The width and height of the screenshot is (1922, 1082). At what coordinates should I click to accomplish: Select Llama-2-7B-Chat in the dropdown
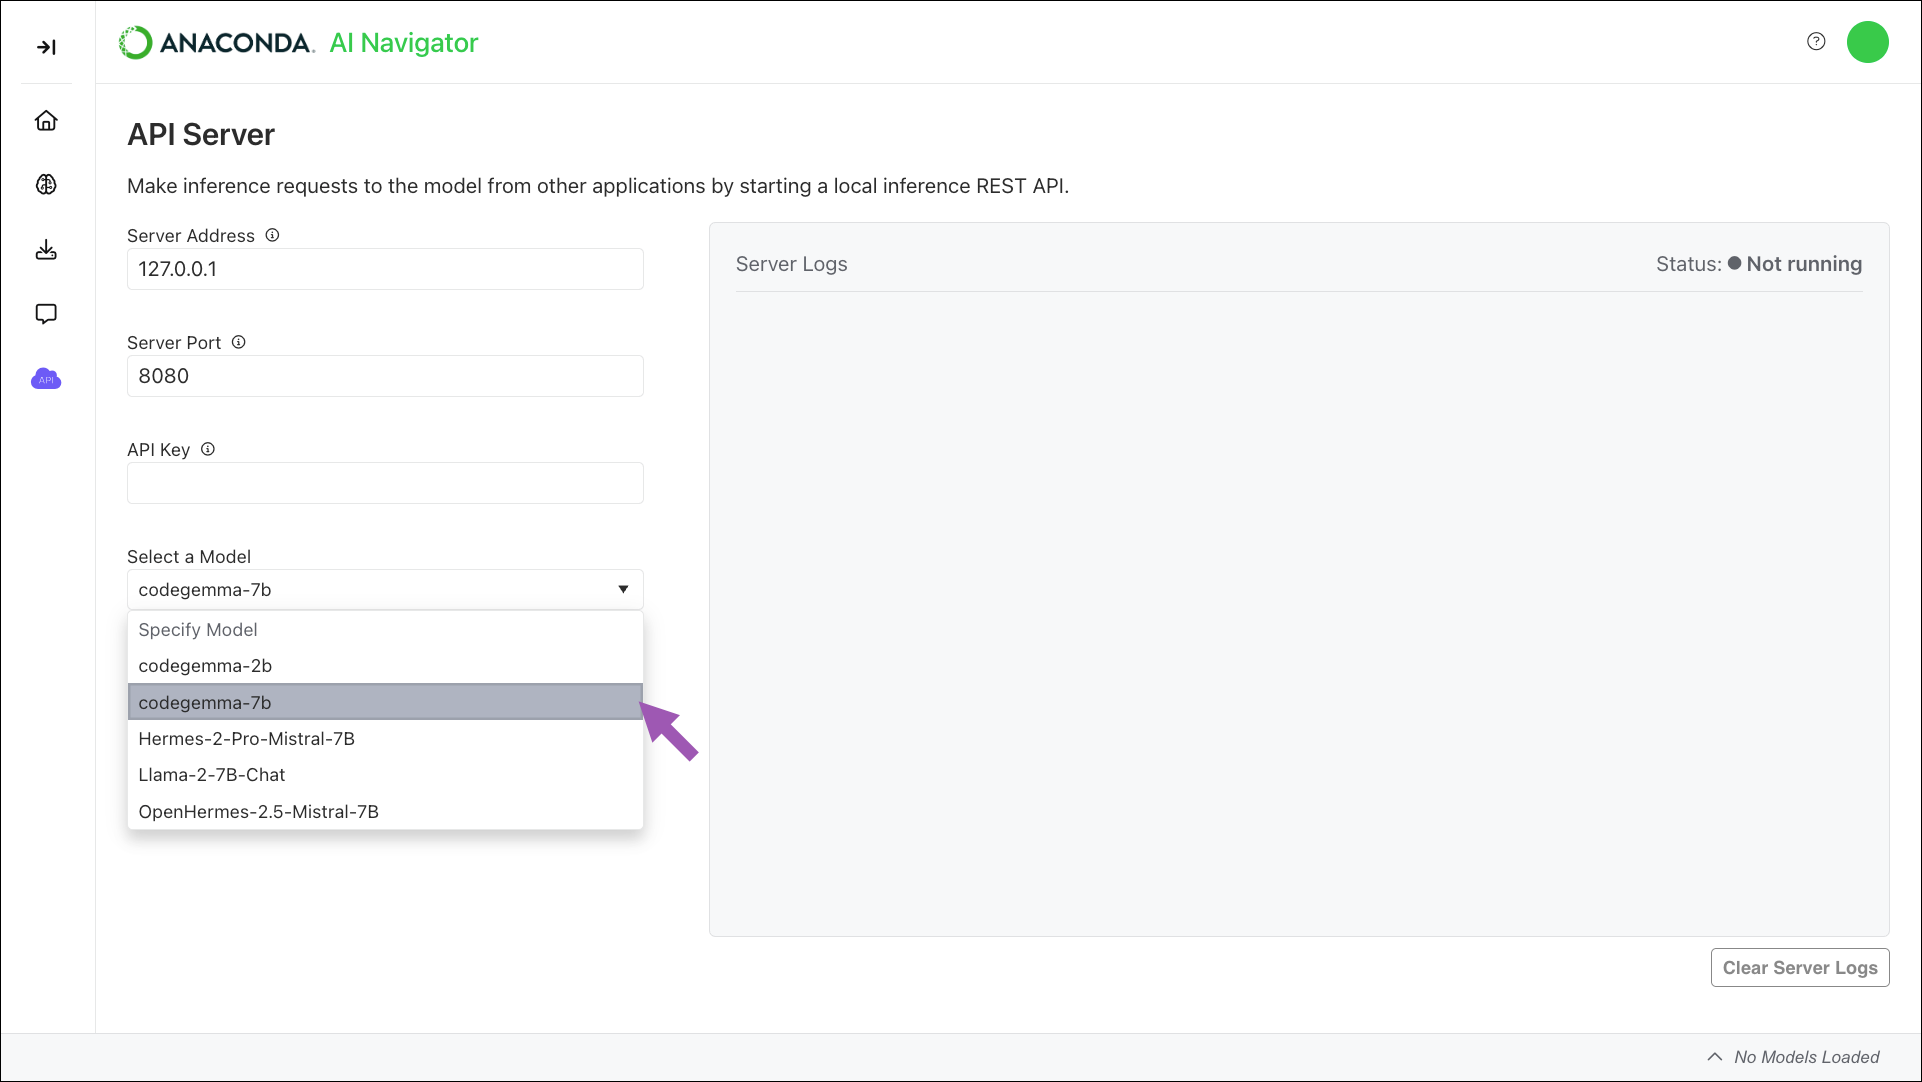click(212, 774)
